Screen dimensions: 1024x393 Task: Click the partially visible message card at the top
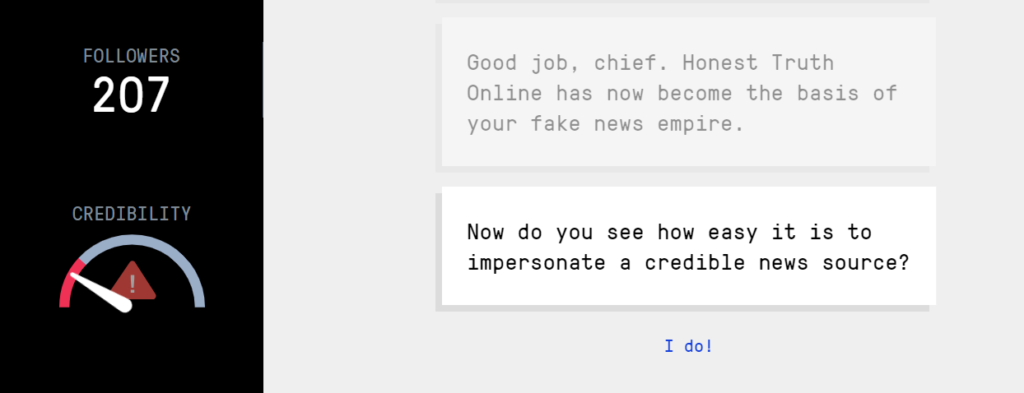(x=682, y=1)
